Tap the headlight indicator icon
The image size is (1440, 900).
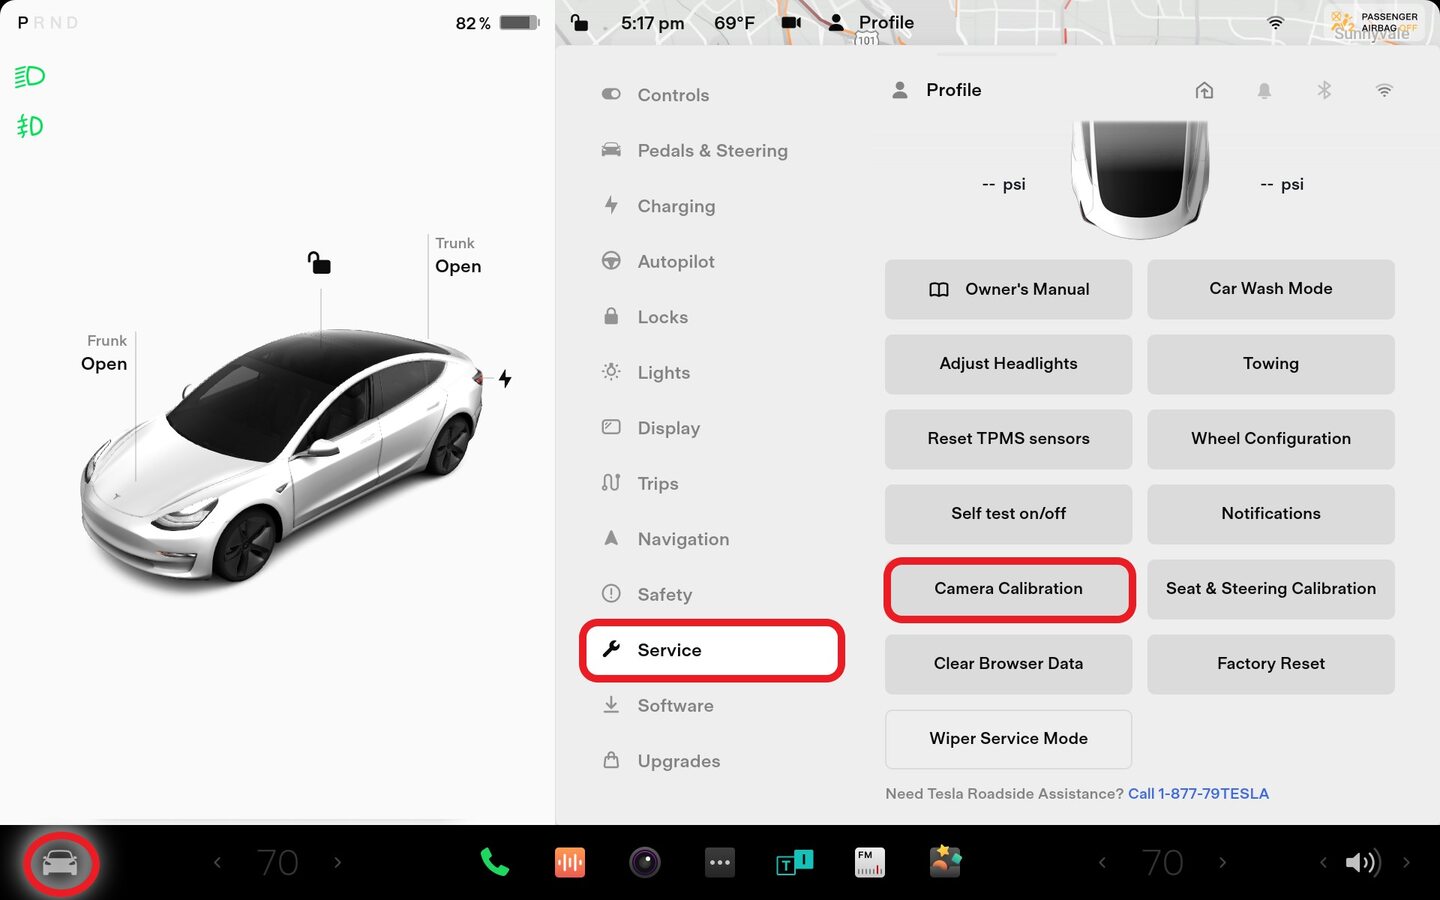point(30,76)
